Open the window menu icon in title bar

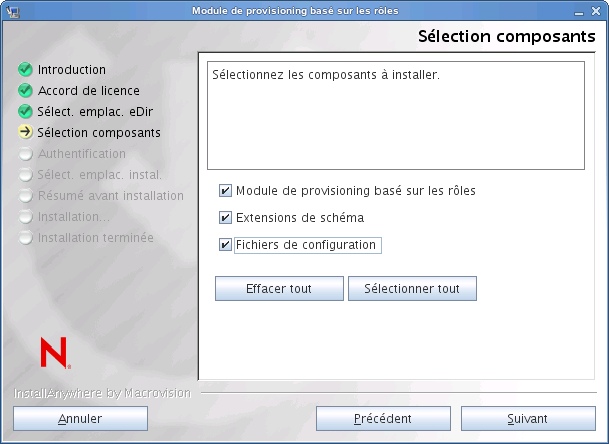11,11
